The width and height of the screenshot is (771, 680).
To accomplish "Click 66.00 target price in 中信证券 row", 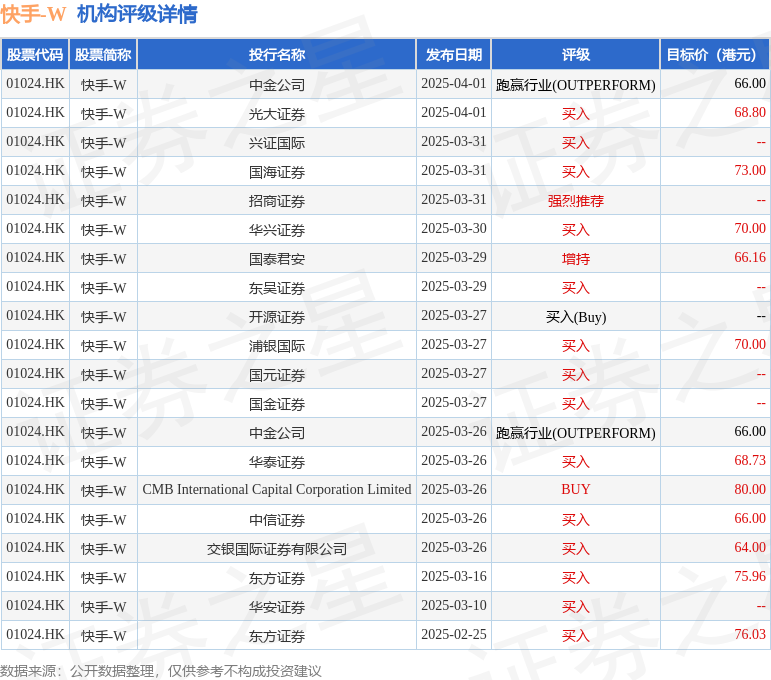I will (x=750, y=519).
